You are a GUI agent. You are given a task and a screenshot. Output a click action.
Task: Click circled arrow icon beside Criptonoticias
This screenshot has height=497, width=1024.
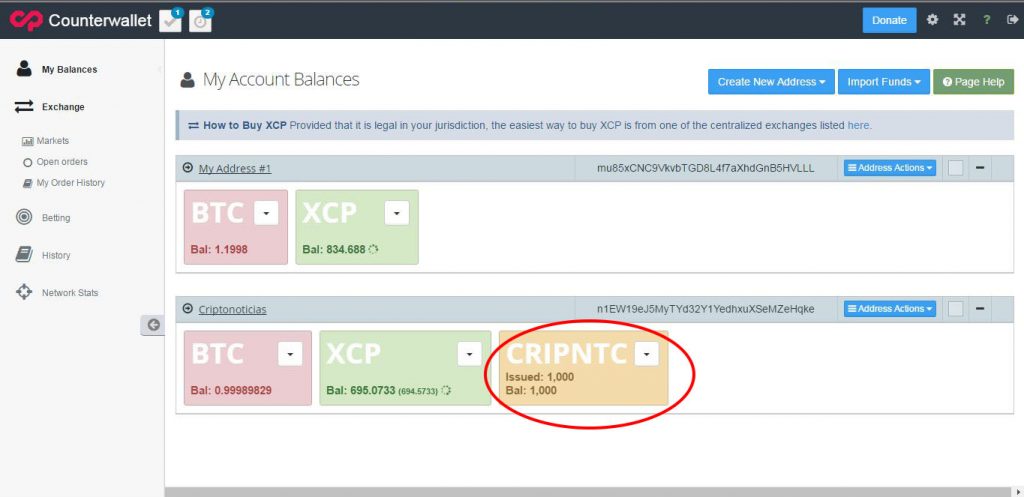click(x=188, y=309)
